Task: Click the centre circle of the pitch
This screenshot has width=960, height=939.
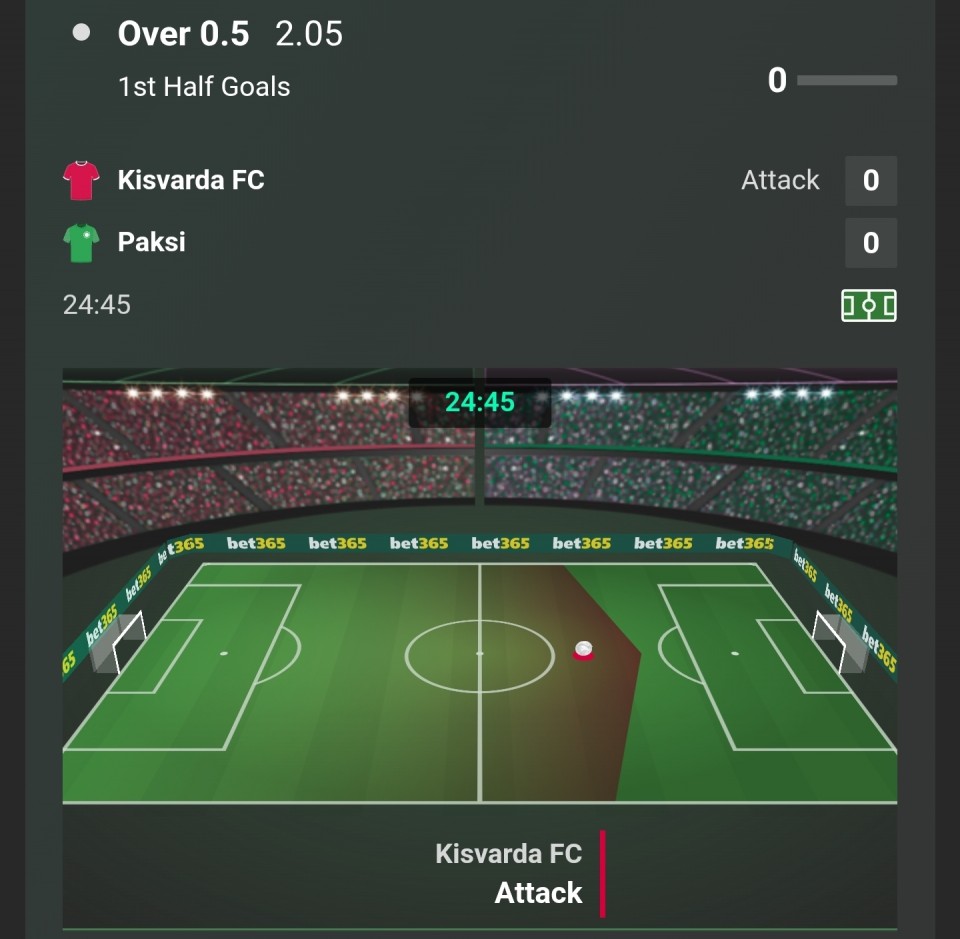Action: coord(480,655)
